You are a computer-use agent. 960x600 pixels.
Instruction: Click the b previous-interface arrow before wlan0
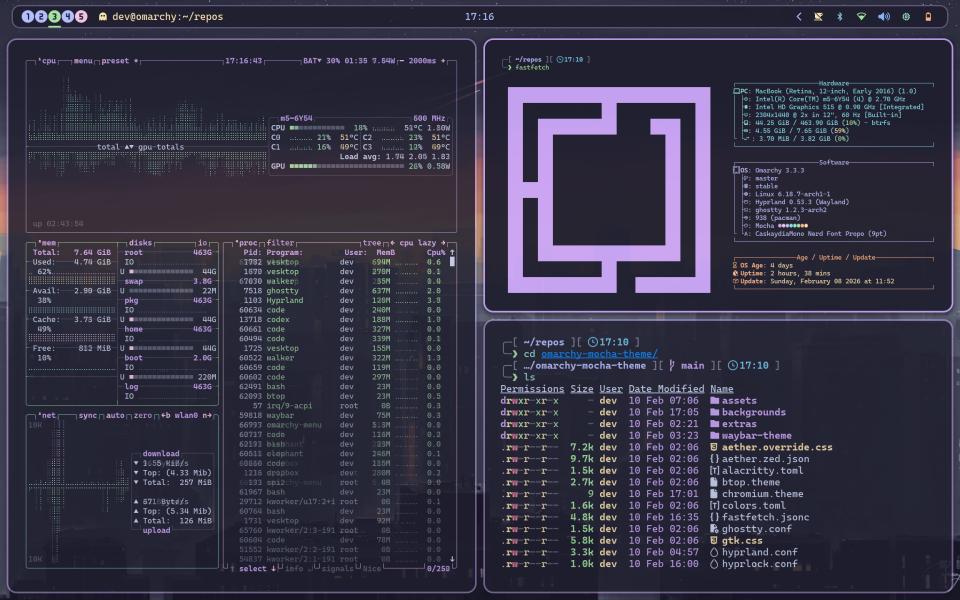pos(165,416)
